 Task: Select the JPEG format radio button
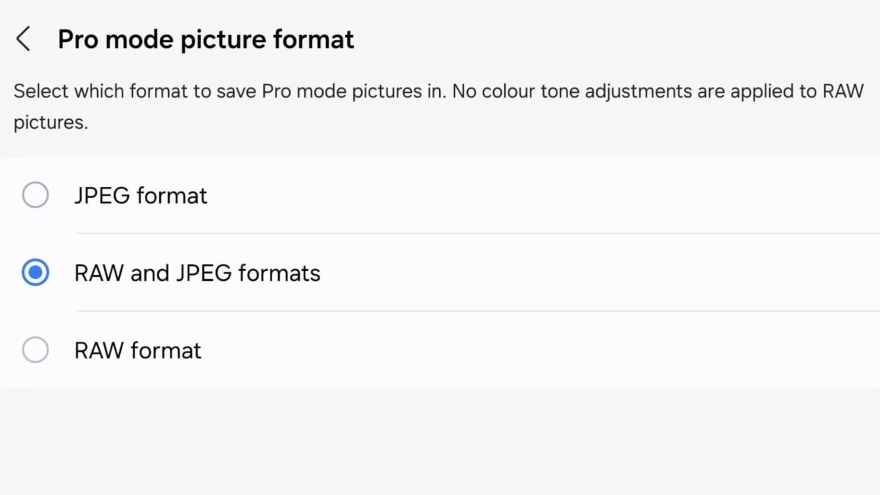pyautogui.click(x=35, y=195)
